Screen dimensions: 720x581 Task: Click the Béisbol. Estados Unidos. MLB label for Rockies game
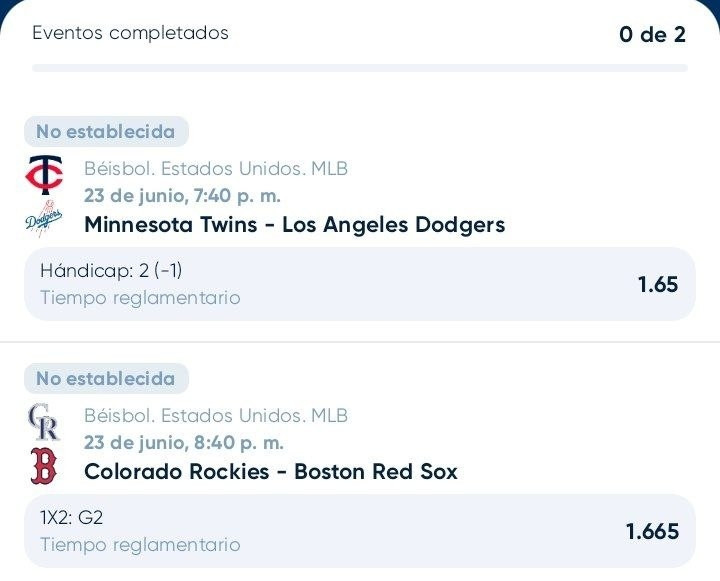point(216,416)
